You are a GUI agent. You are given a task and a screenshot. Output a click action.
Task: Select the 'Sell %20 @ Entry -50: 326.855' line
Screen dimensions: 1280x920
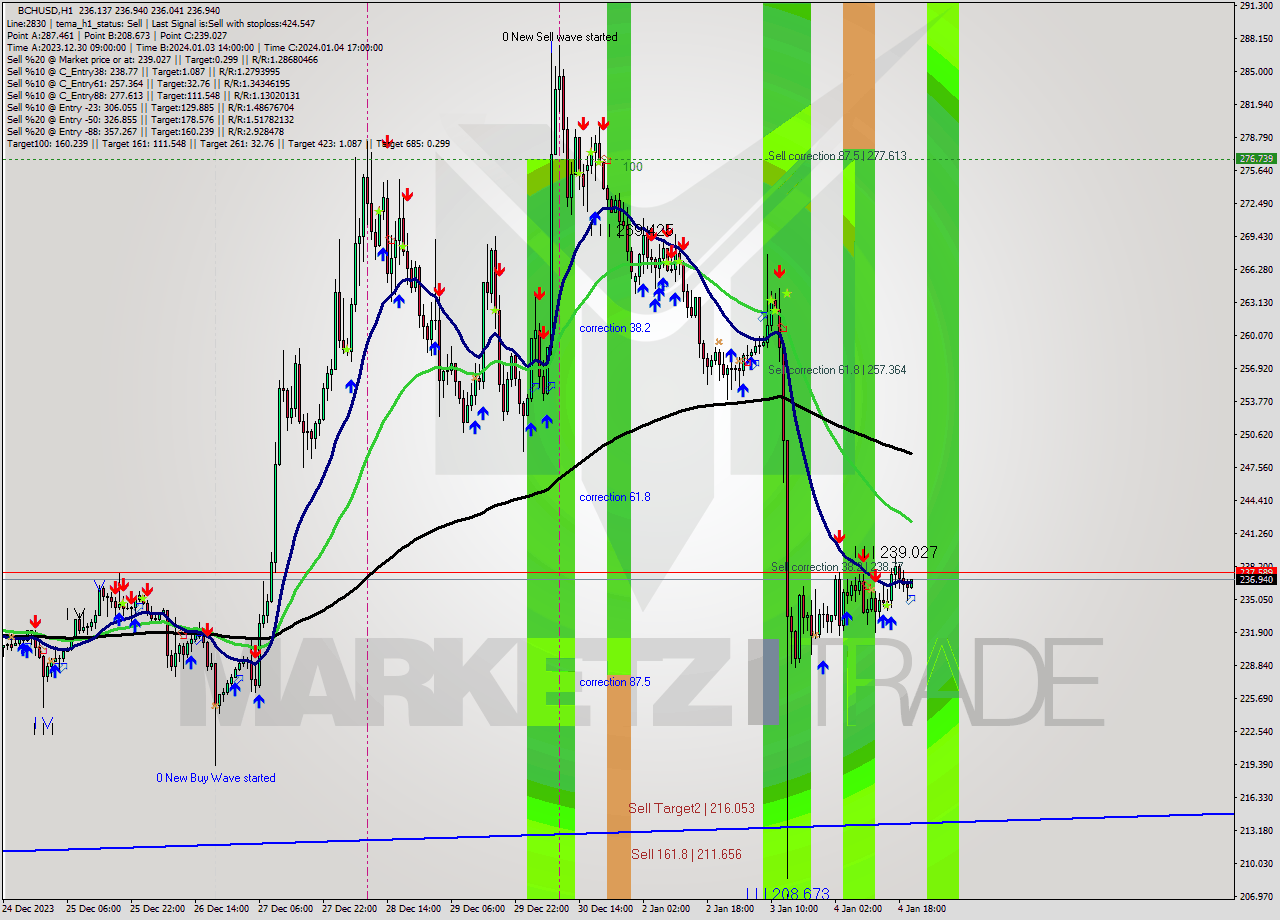pyautogui.click(x=151, y=119)
